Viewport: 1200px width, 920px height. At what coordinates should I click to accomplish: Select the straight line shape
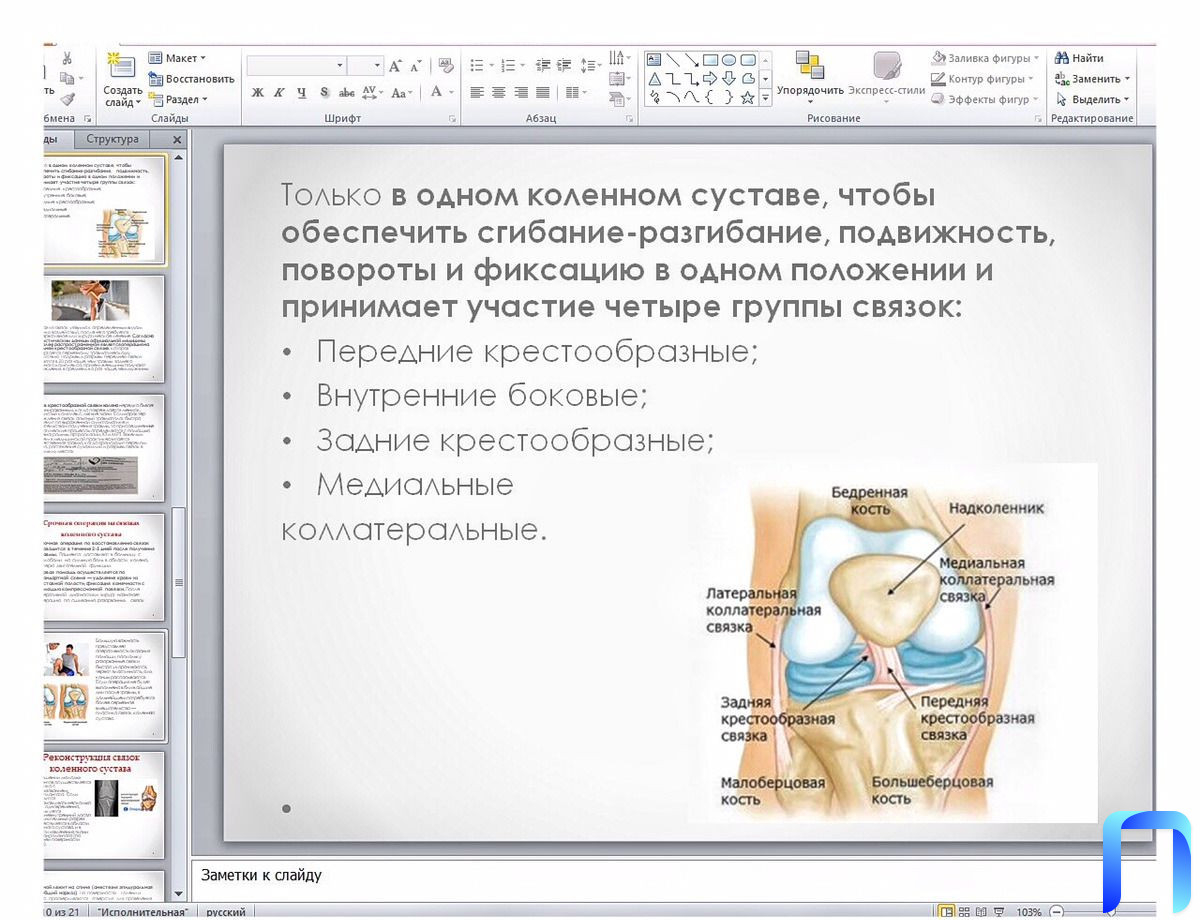click(x=673, y=59)
